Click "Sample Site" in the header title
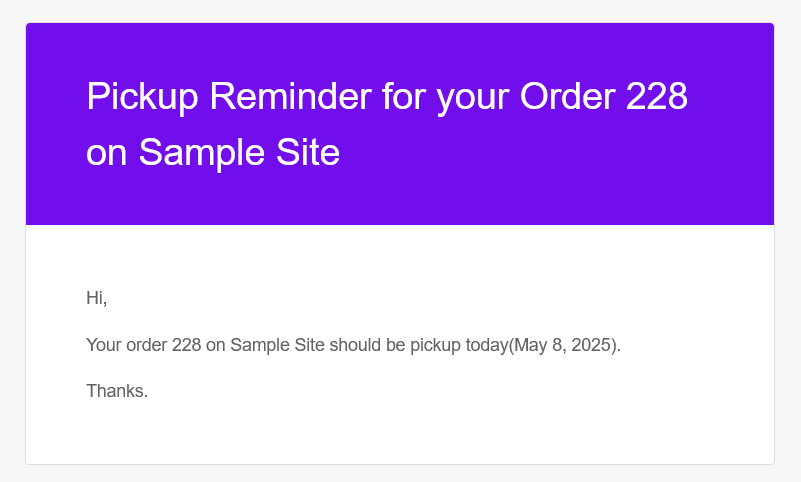801x482 pixels. 239,153
